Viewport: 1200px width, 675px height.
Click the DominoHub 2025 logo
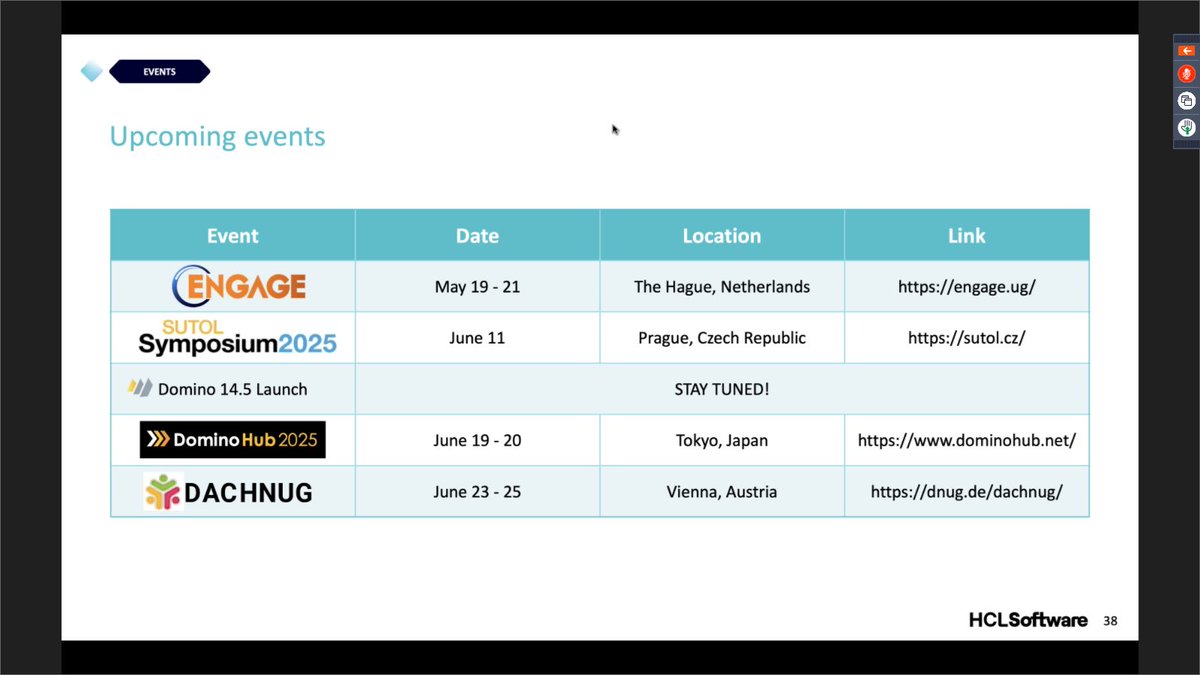(x=233, y=440)
